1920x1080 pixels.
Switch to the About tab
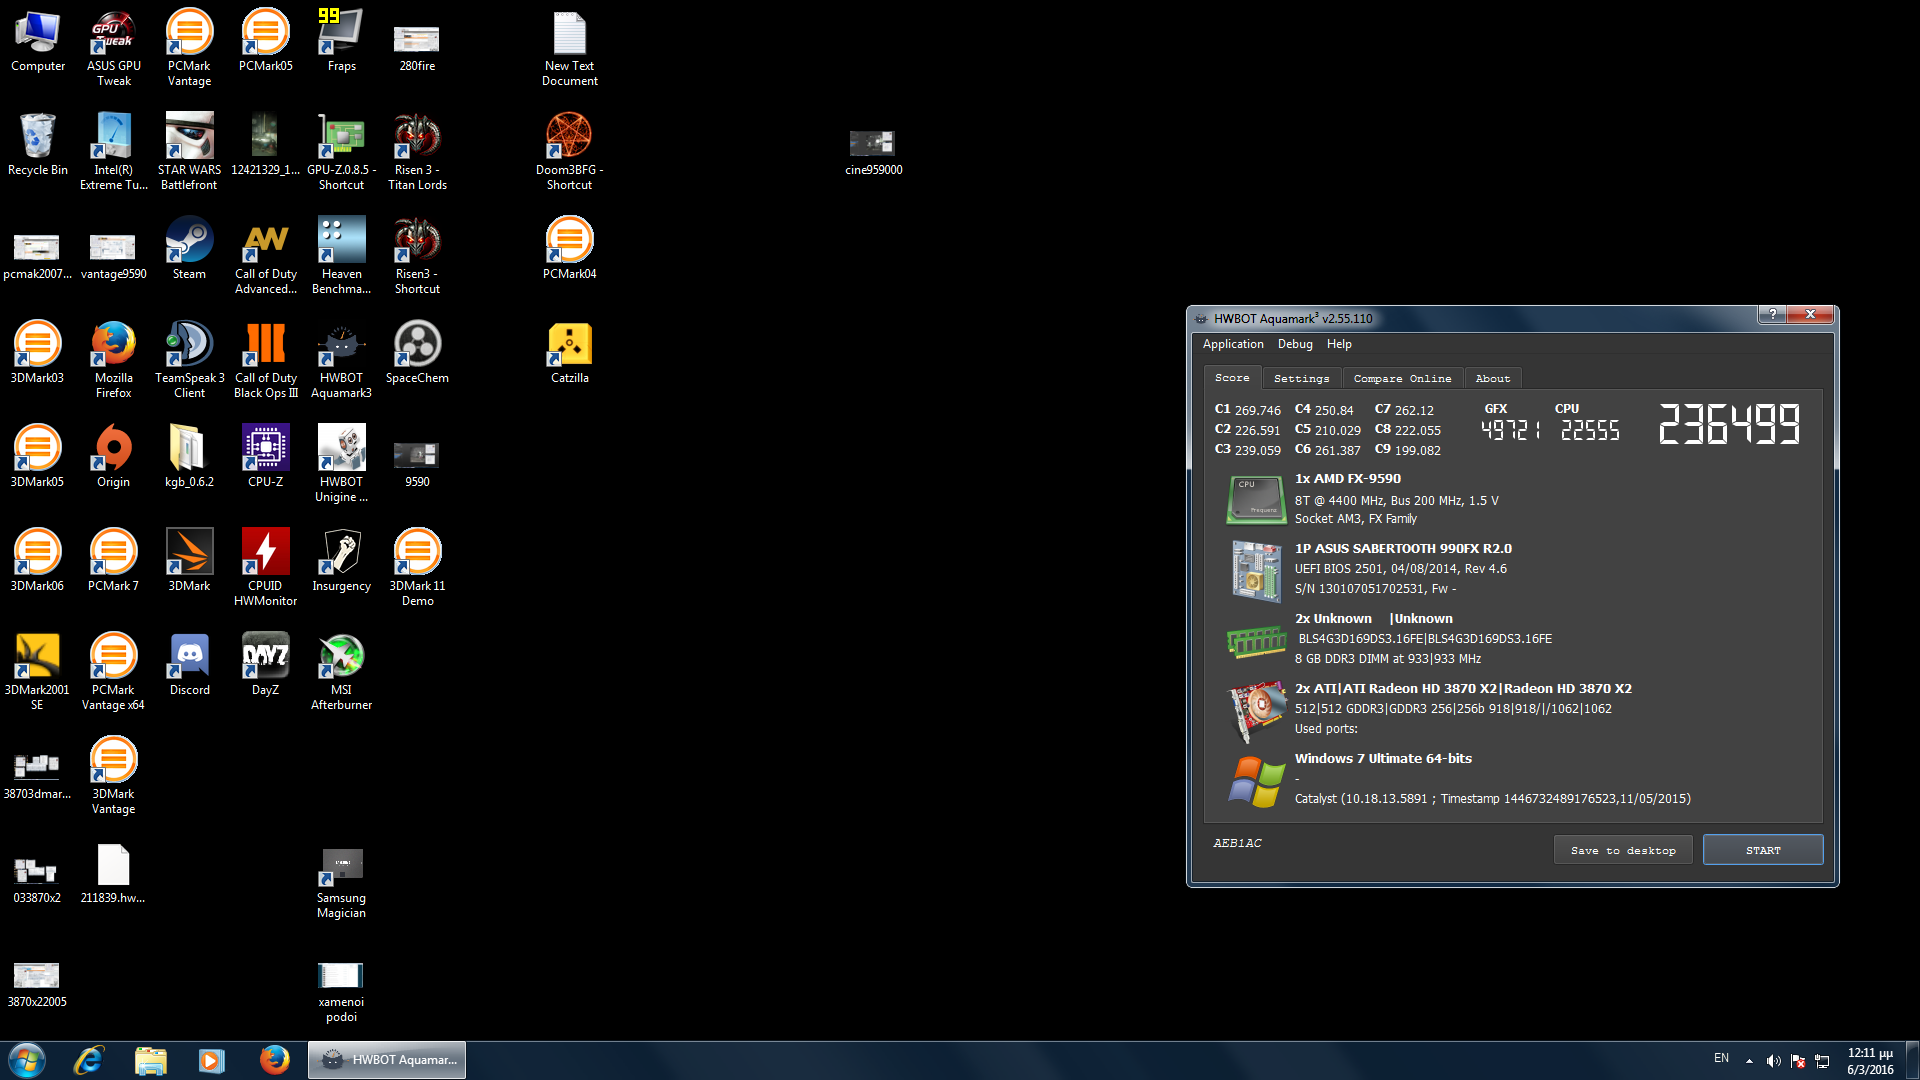1493,379
